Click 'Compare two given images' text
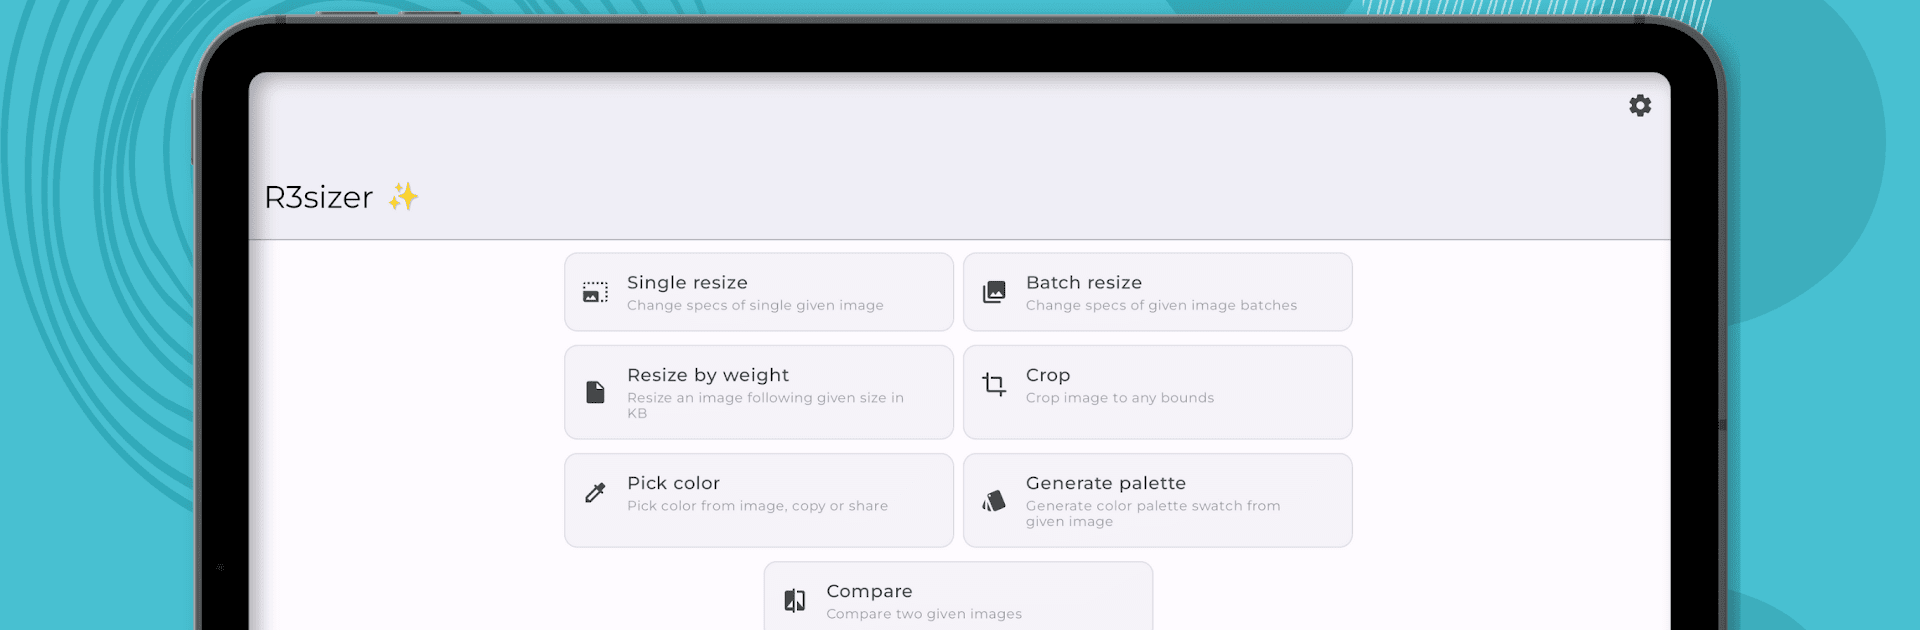 (924, 614)
